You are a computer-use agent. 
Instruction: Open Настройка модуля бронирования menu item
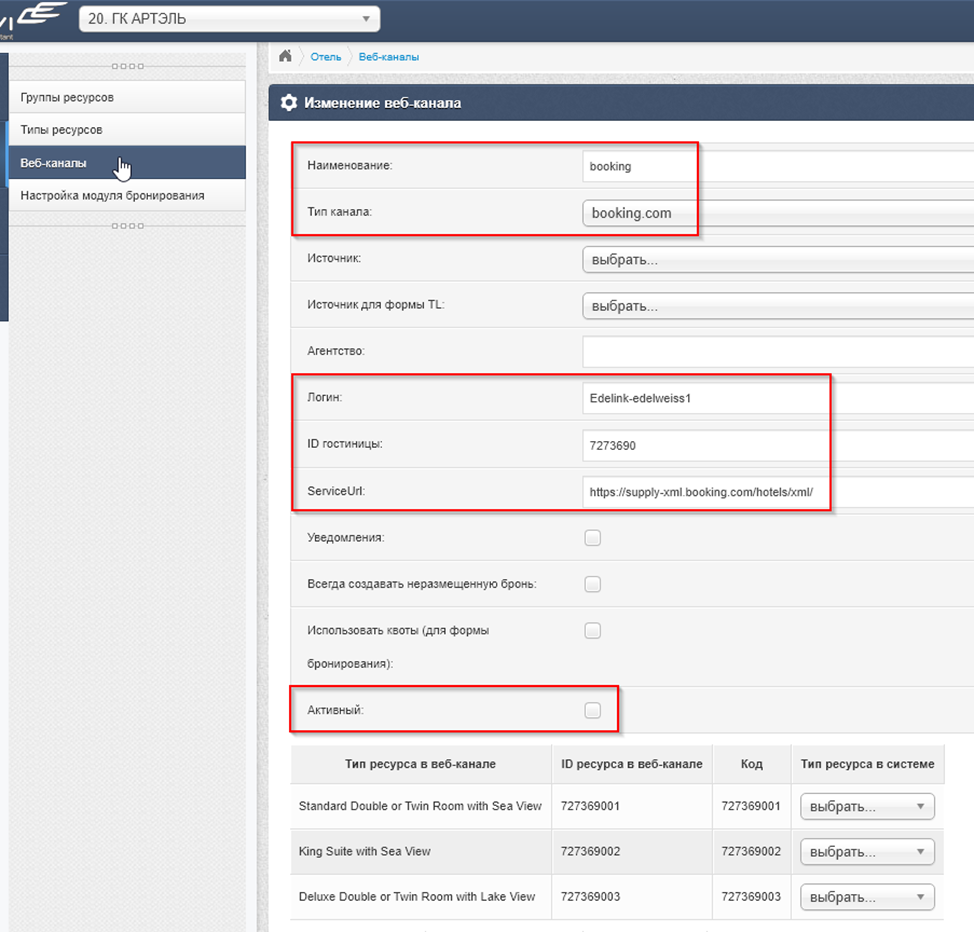pyautogui.click(x=127, y=195)
